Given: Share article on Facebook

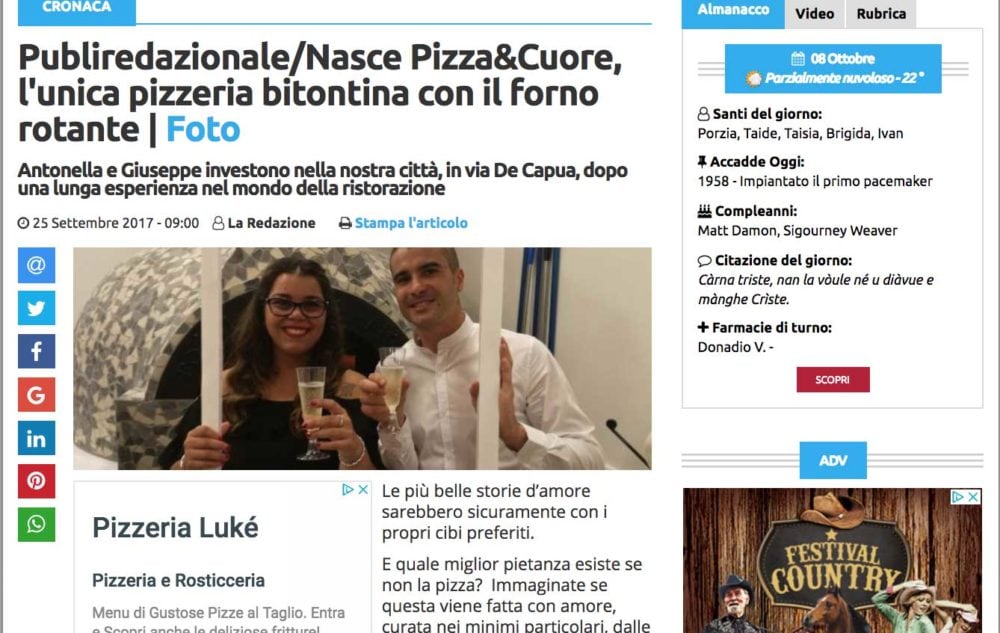Looking at the screenshot, I should [x=36, y=351].
